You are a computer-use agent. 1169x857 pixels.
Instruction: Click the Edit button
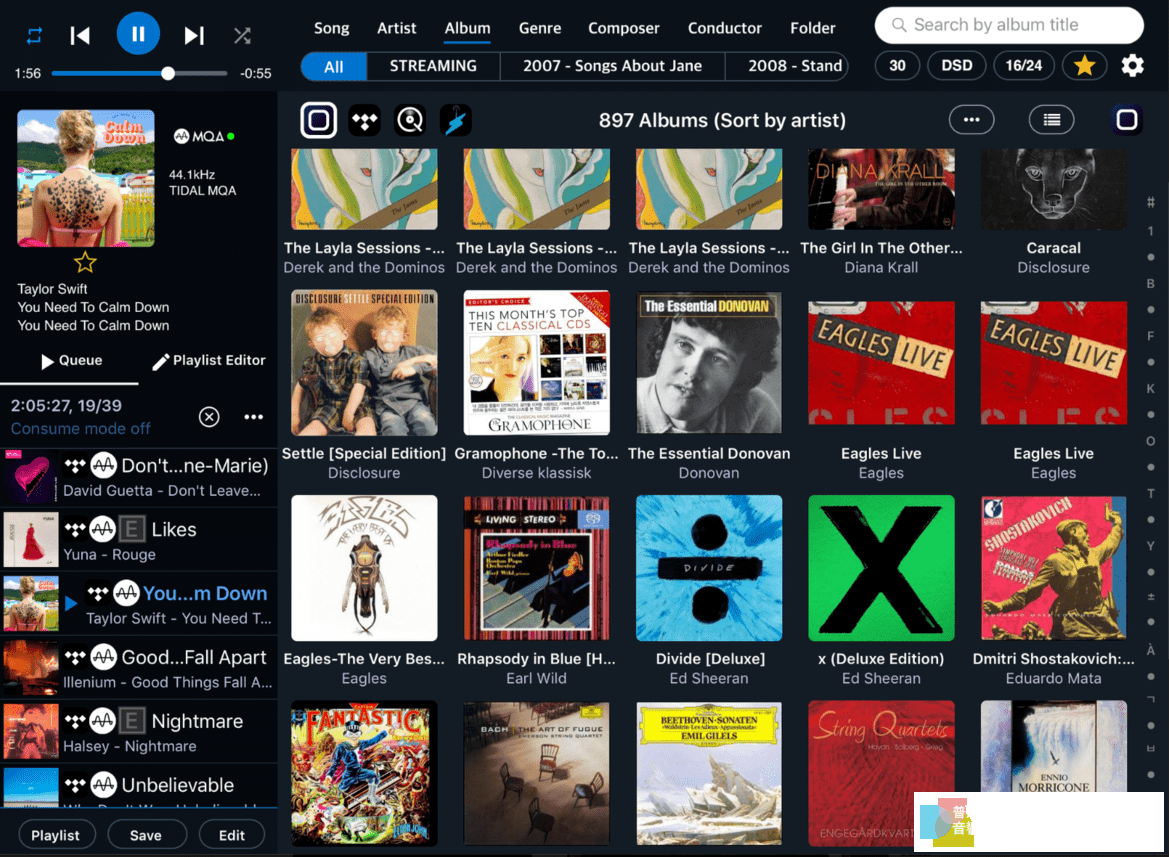pyautogui.click(x=232, y=835)
